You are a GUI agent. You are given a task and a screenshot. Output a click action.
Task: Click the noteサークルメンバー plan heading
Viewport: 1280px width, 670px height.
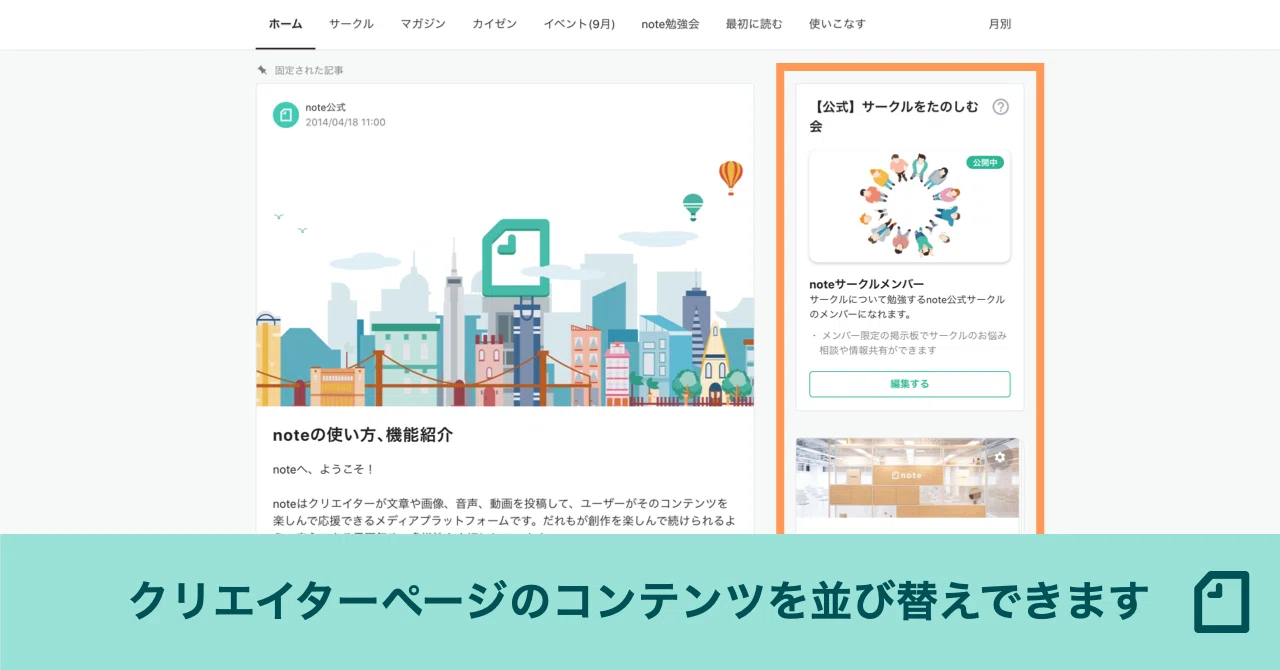[867, 284]
